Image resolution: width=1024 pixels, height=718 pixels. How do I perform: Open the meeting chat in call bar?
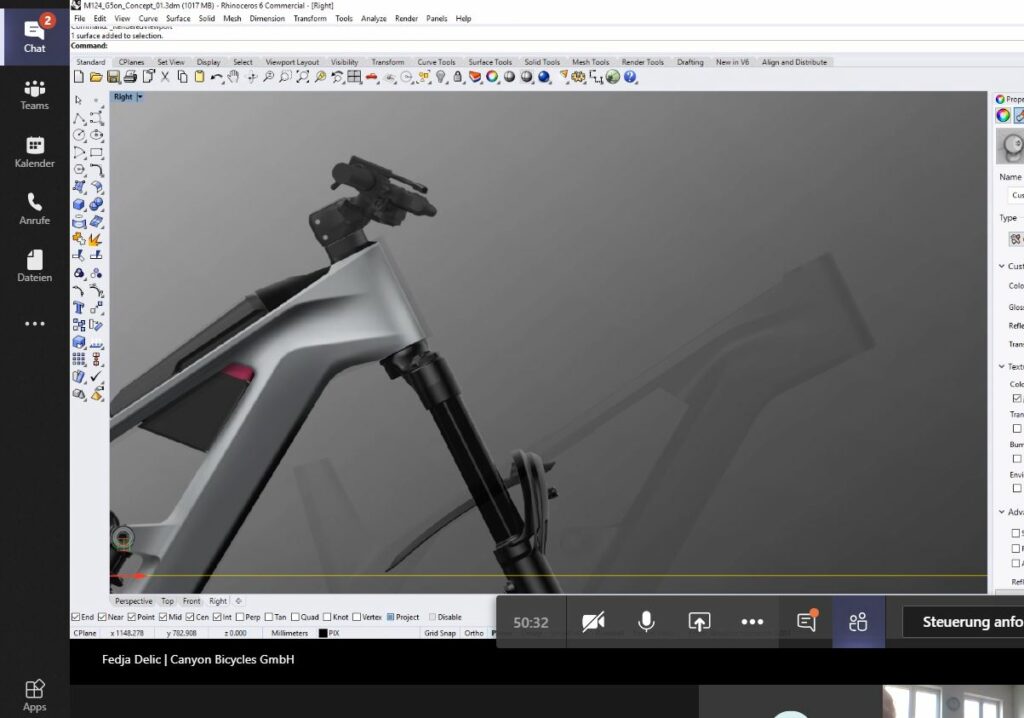[x=807, y=622]
